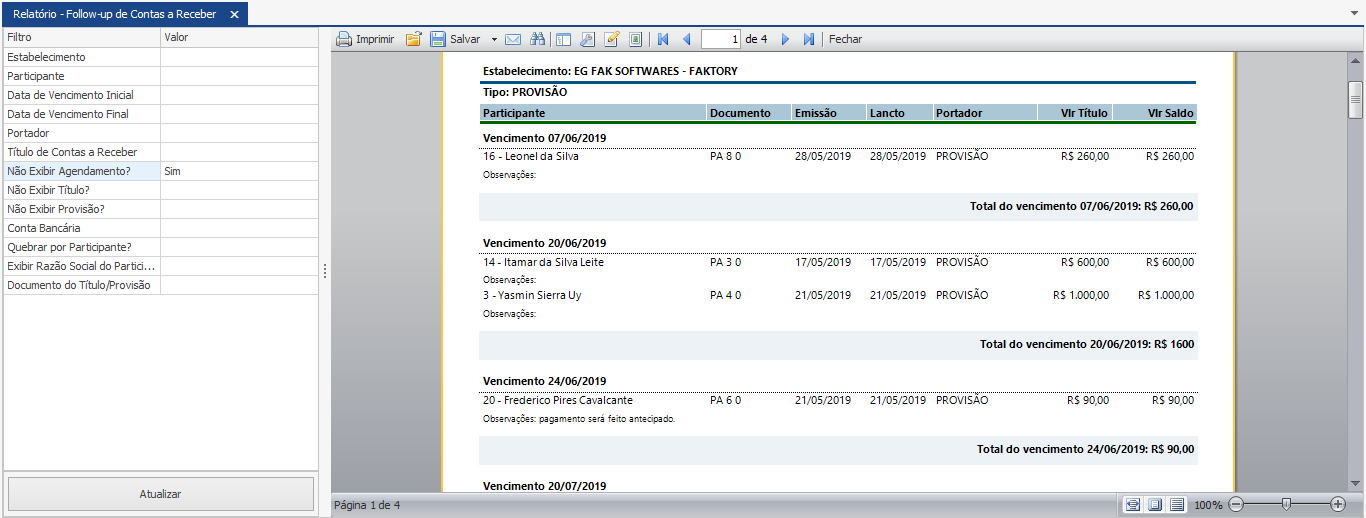Open the tab list arrow at top right
This screenshot has width=1366, height=518.
[1354, 14]
